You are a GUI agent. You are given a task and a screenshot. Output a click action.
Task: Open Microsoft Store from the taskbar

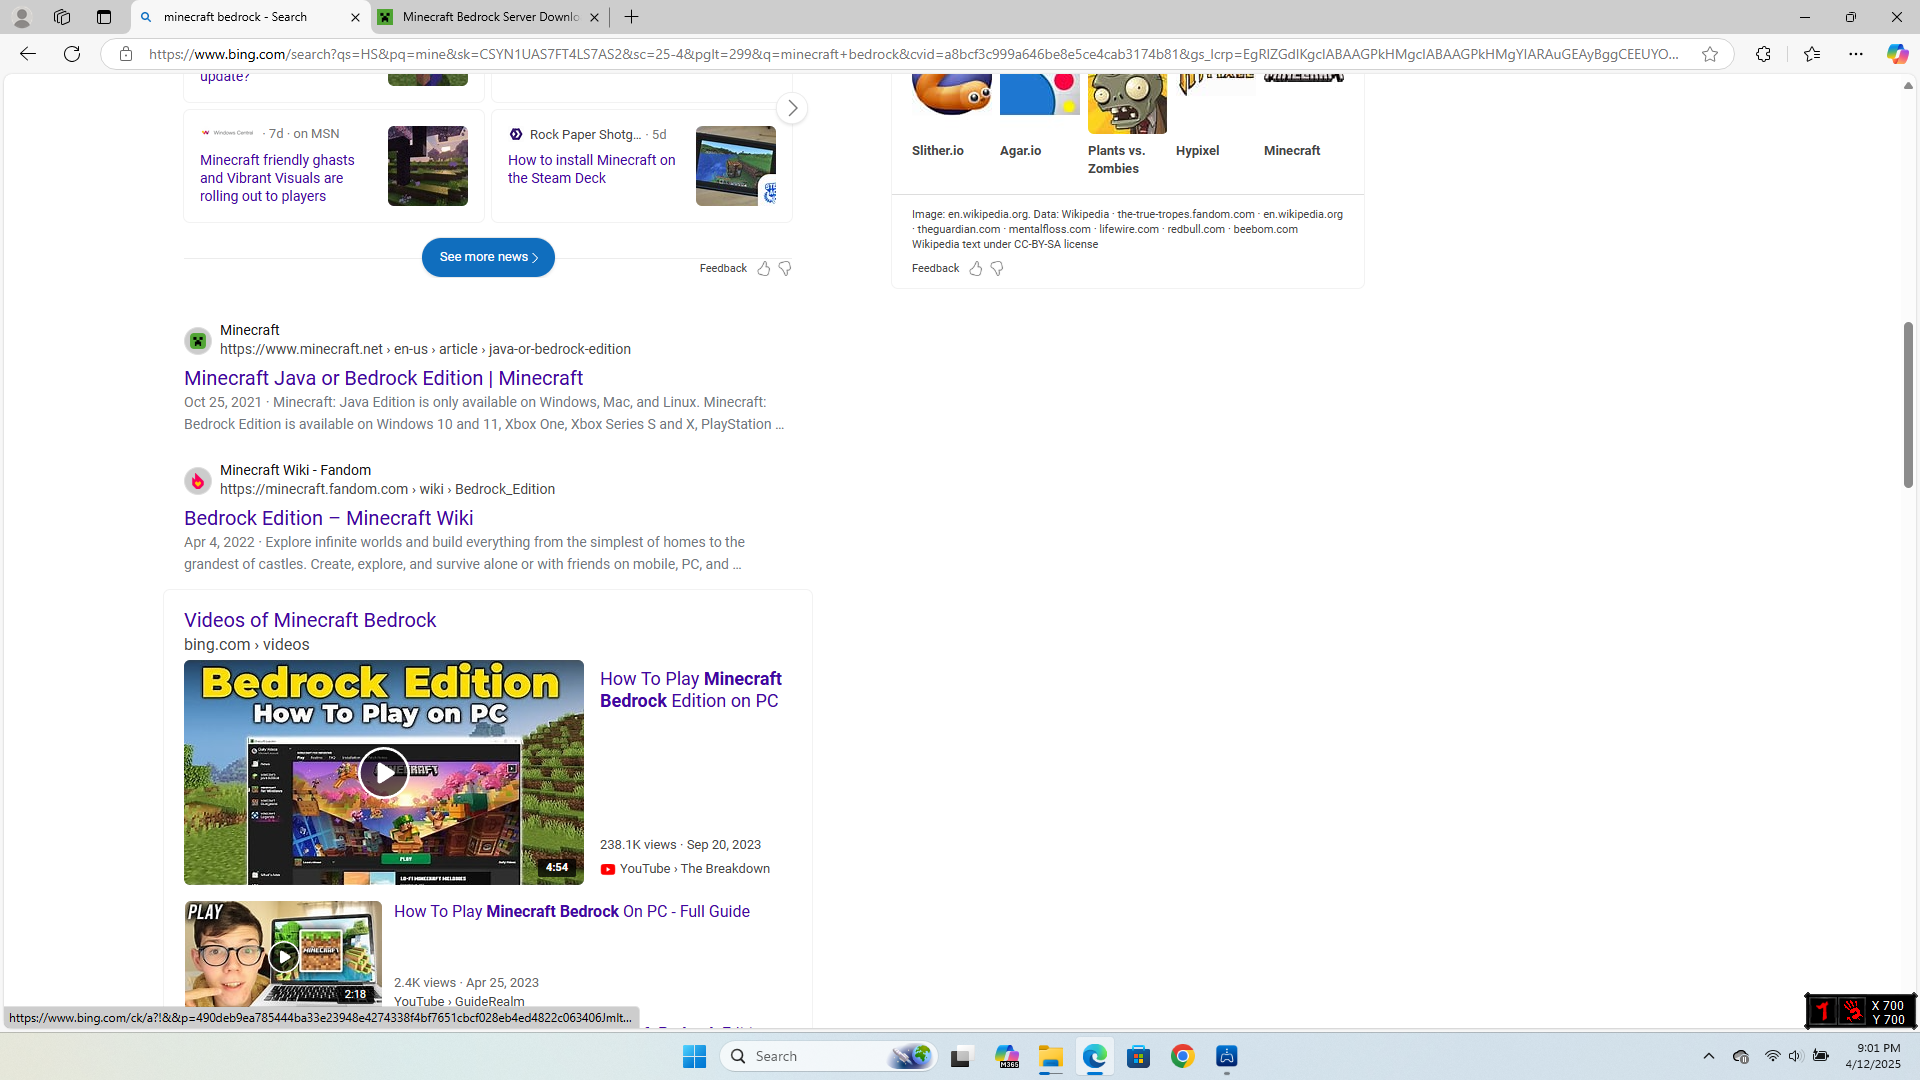point(1139,1056)
